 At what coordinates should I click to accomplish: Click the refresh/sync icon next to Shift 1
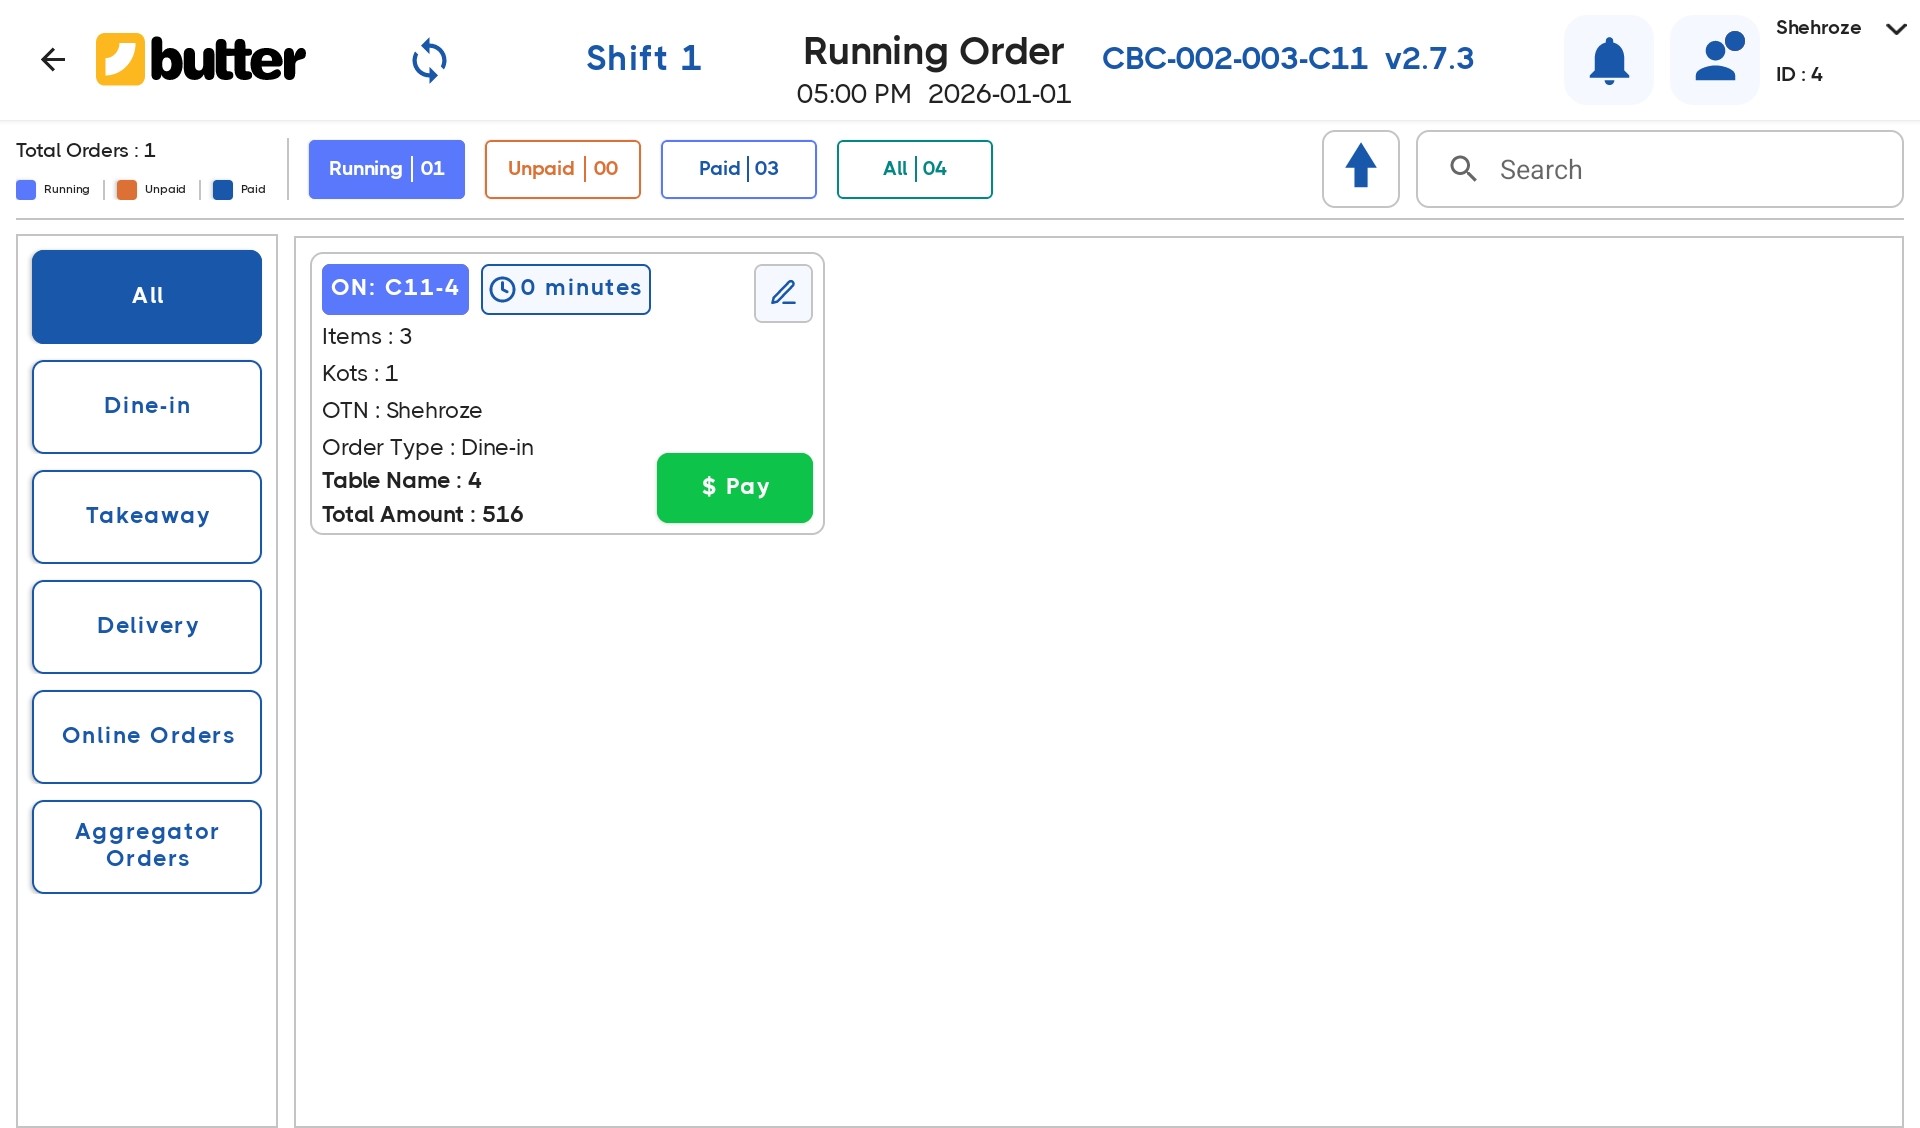429,60
